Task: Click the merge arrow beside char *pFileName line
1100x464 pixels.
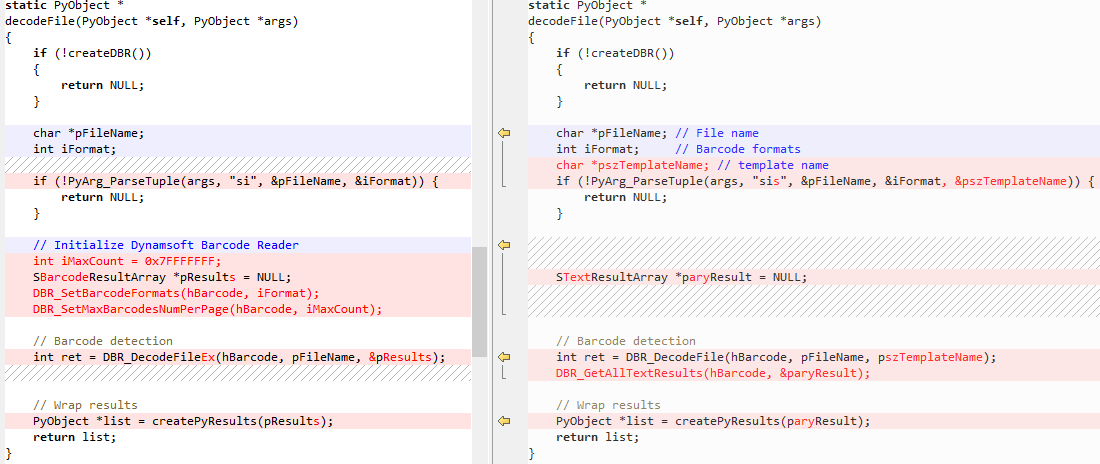Action: 504,133
